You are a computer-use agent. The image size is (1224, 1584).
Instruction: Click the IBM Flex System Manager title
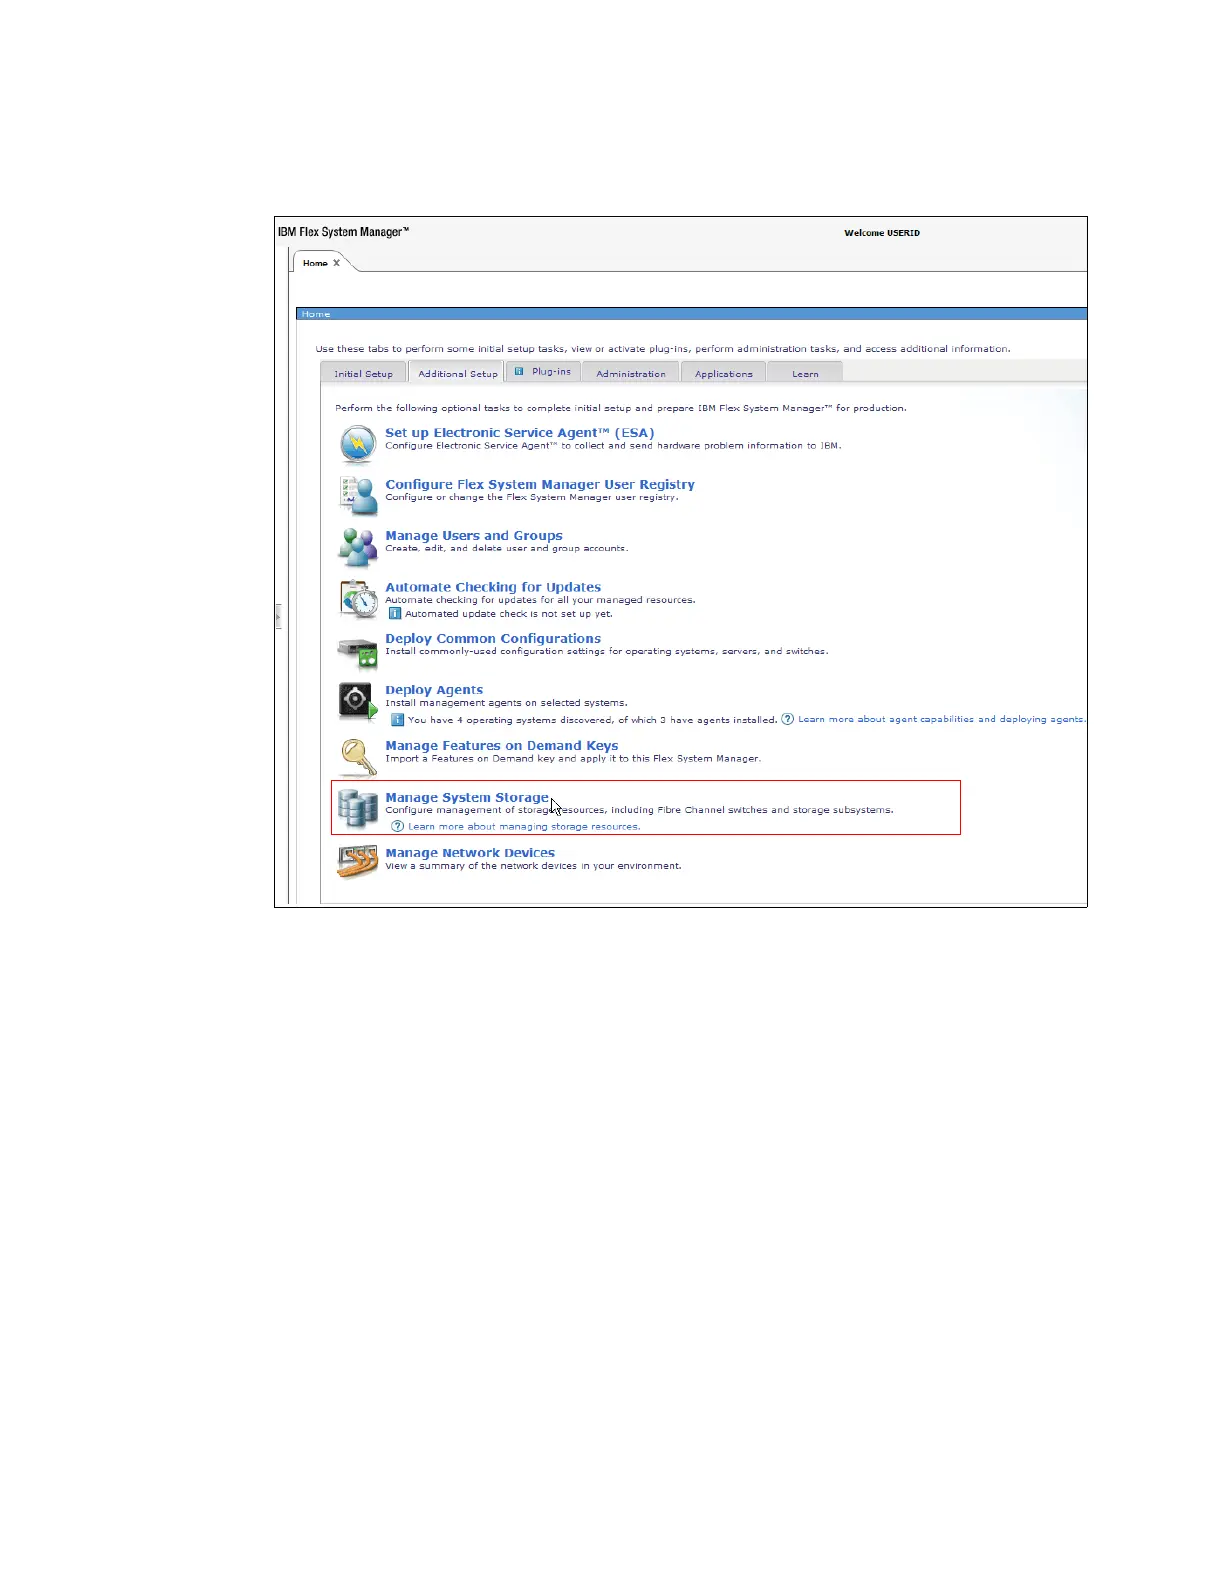(344, 232)
